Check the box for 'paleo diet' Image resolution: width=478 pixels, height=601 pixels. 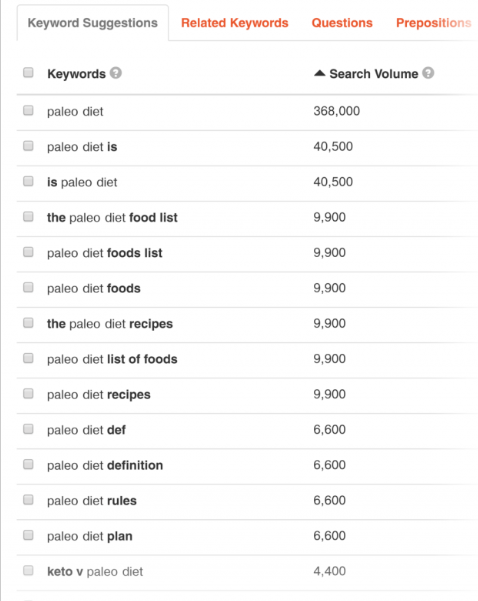point(28,110)
